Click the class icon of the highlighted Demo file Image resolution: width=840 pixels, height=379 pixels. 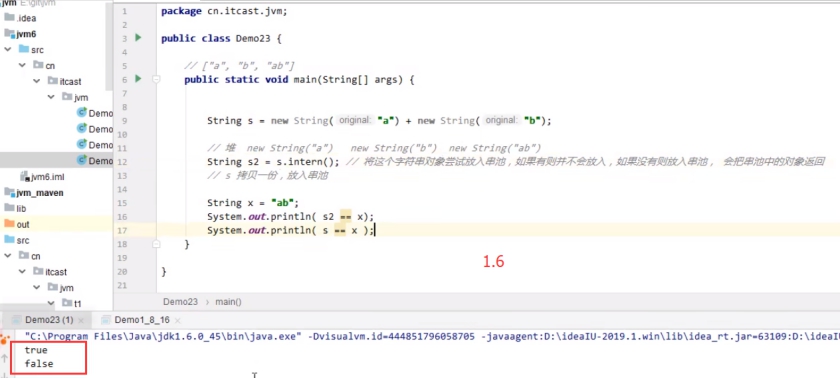(x=82, y=160)
